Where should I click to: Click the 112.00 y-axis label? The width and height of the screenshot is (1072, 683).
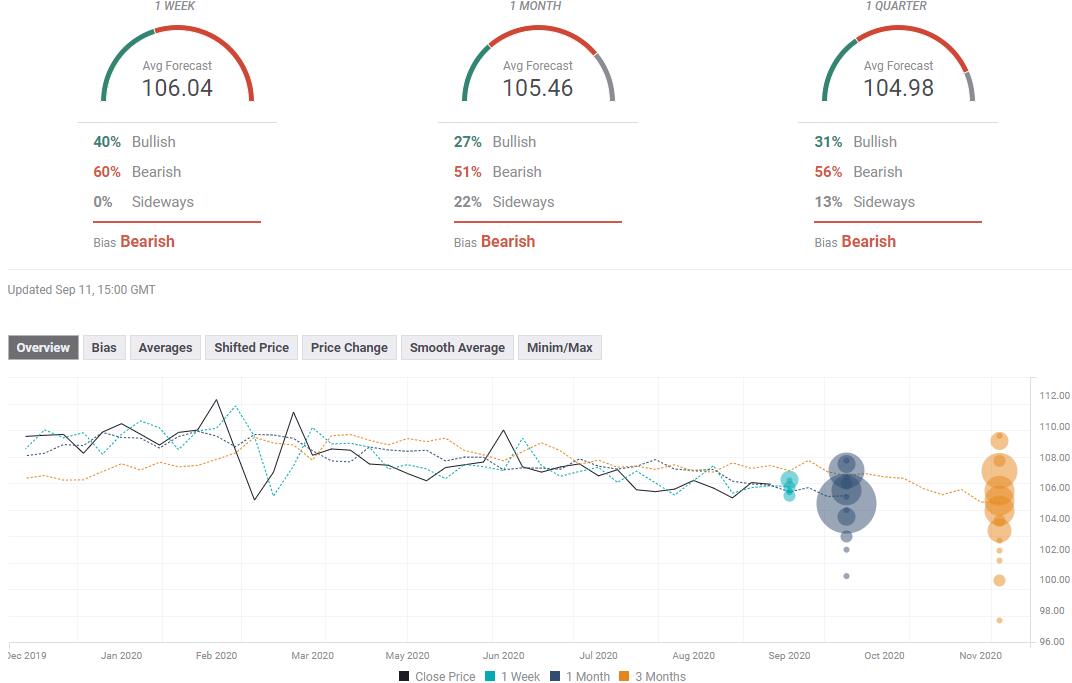pyautogui.click(x=1054, y=395)
